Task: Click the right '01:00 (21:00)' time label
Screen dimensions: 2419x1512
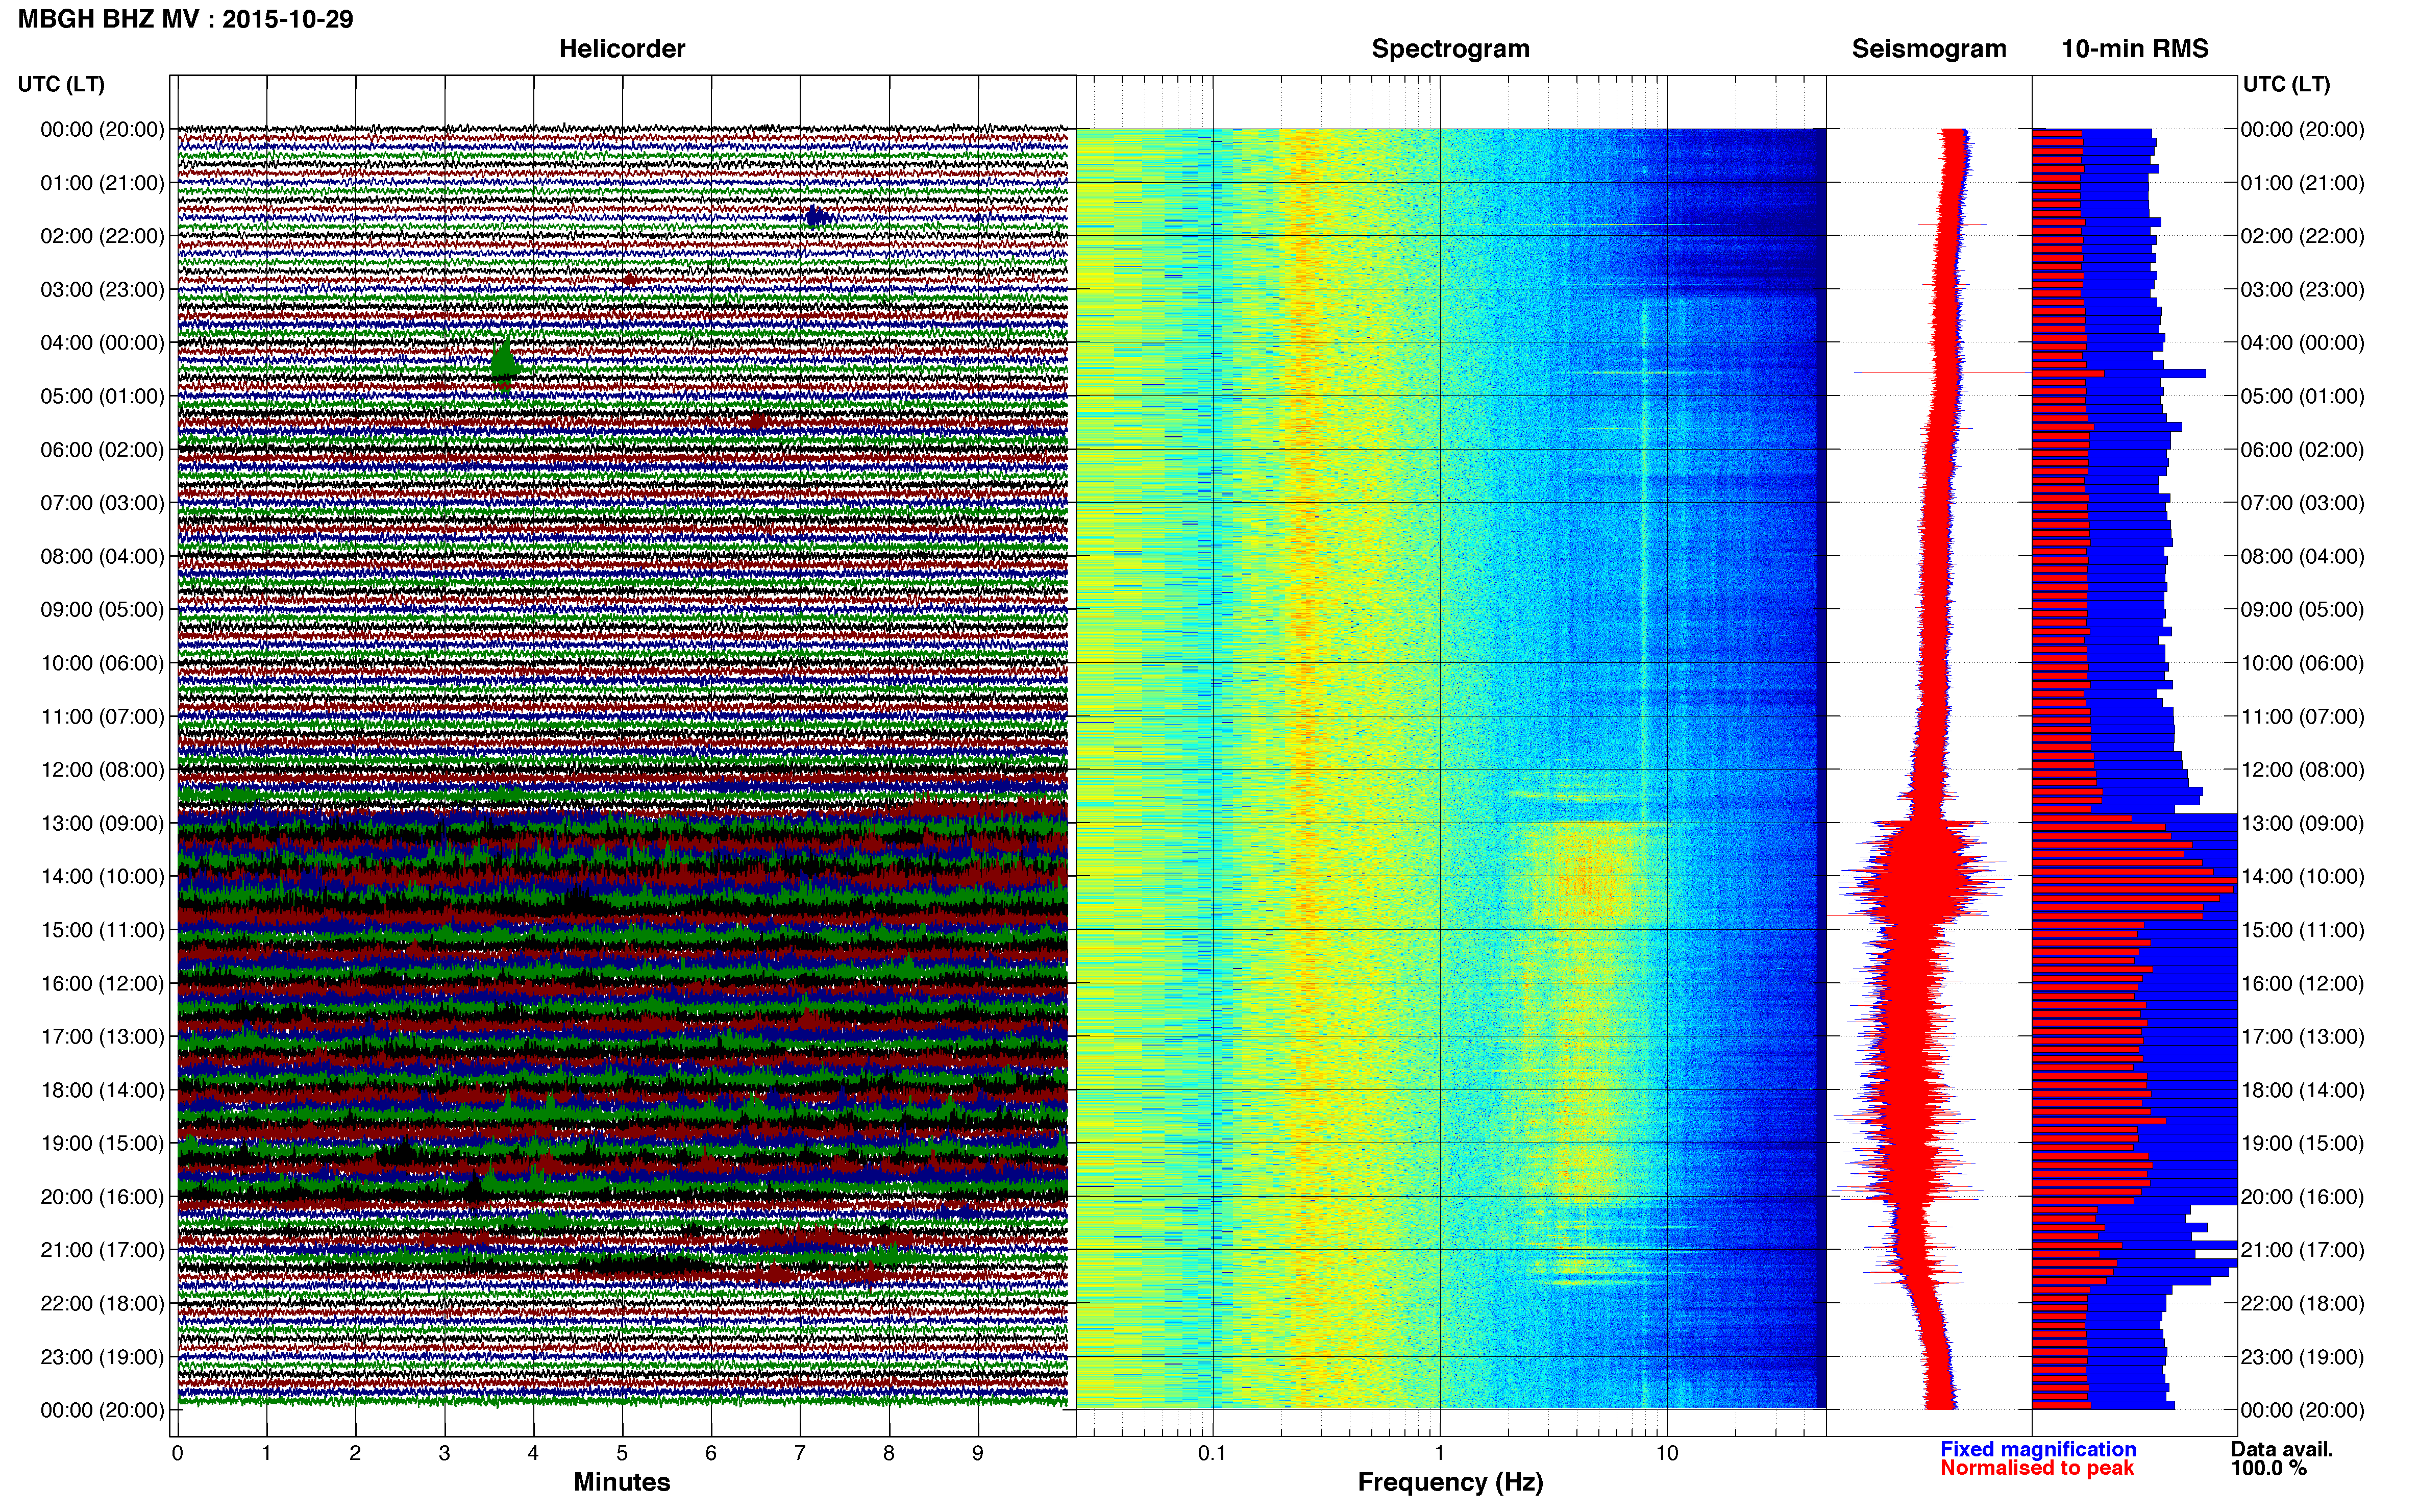Action: [2302, 183]
